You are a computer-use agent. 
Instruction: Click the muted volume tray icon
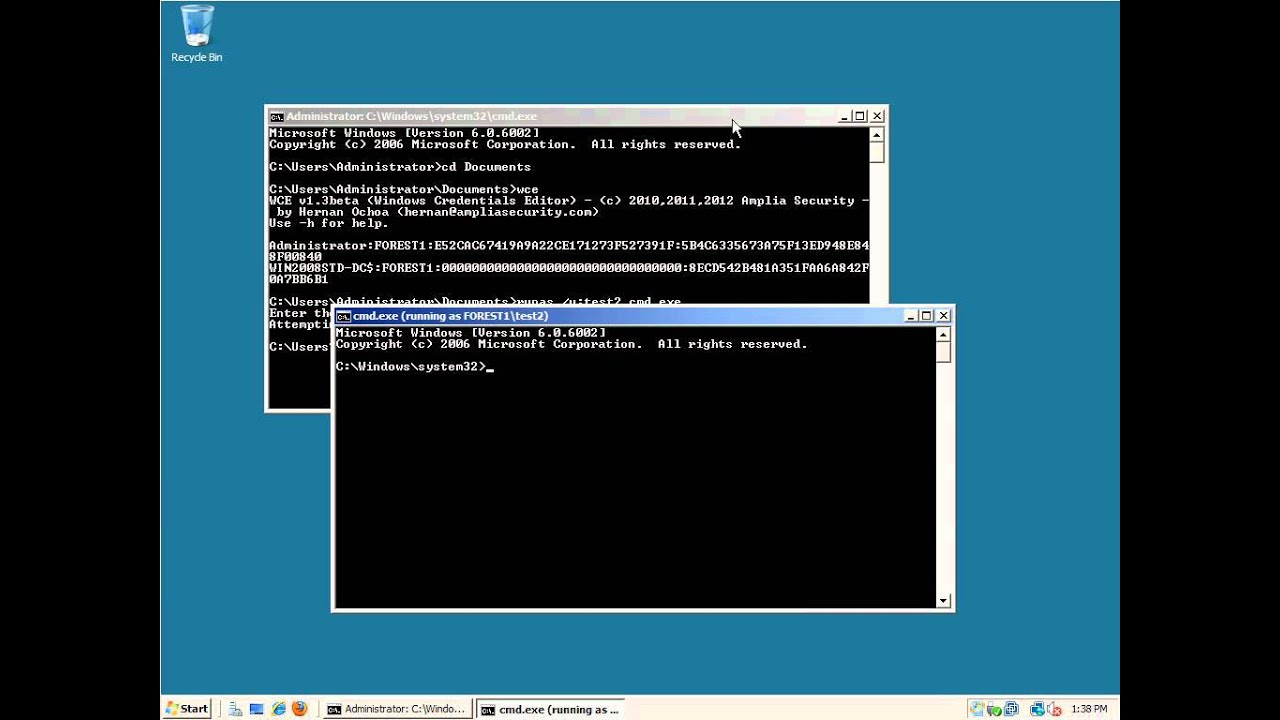(x=1054, y=709)
